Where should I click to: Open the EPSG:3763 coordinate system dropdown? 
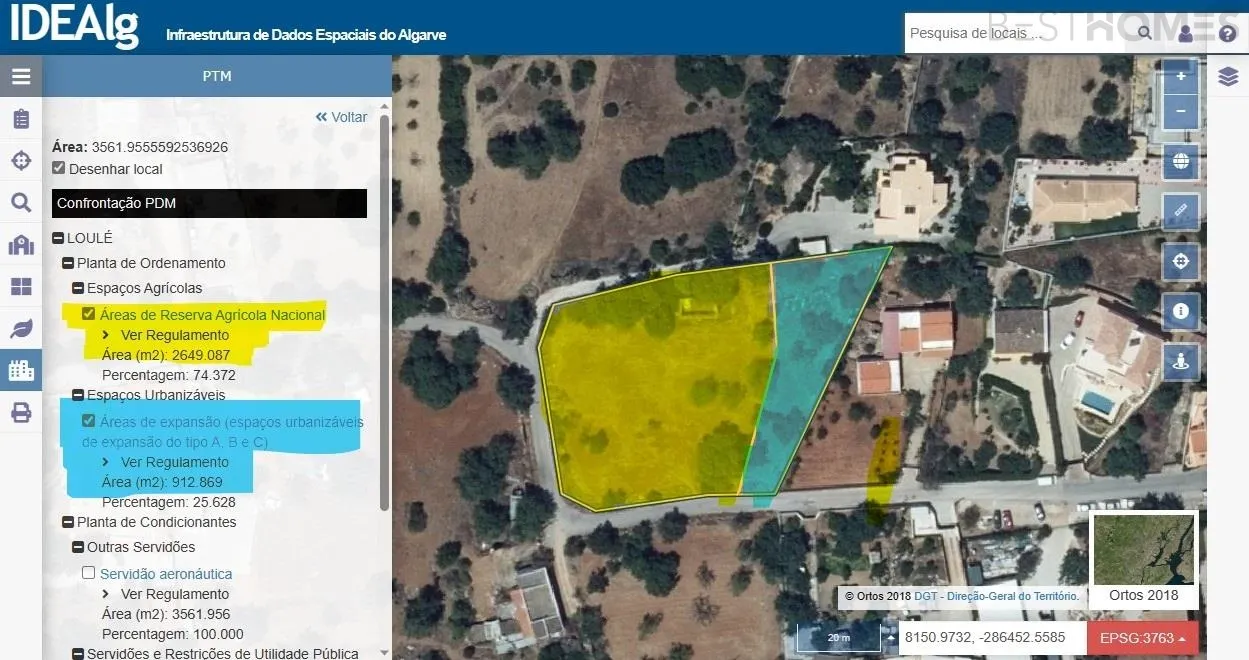[x=1143, y=638]
